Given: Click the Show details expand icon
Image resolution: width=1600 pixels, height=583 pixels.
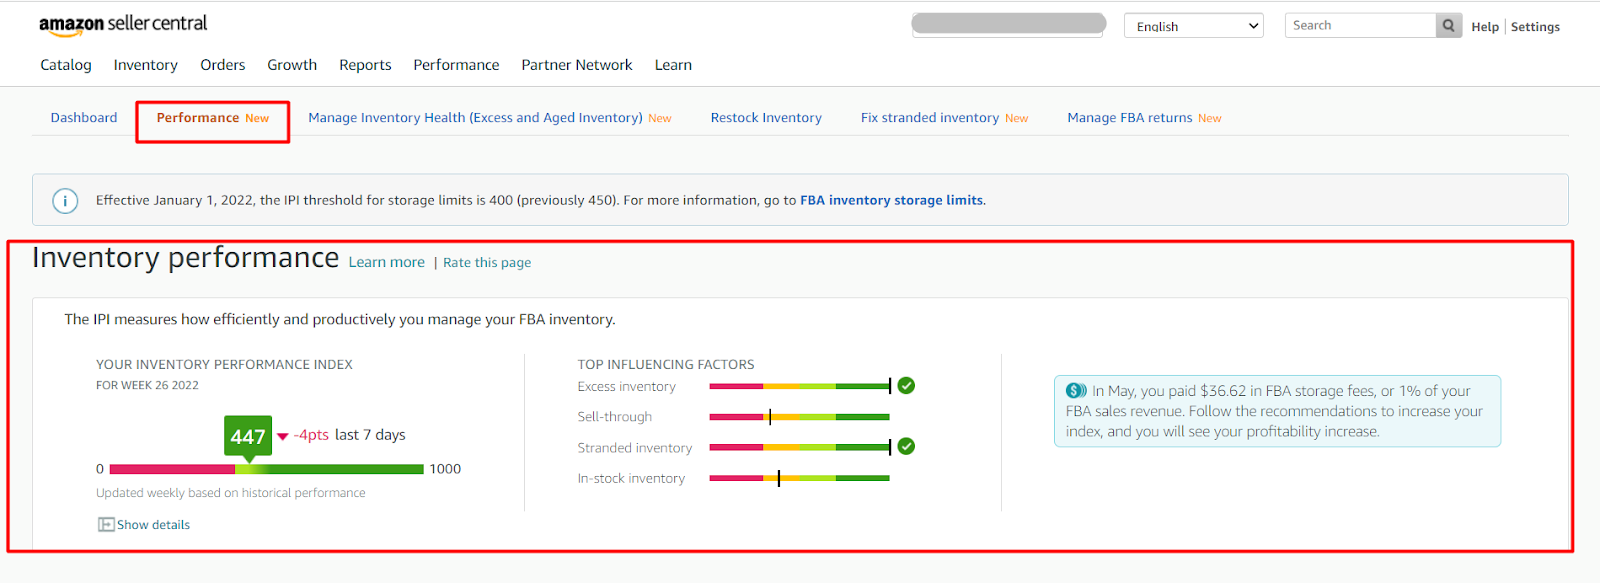Looking at the screenshot, I should coord(106,525).
